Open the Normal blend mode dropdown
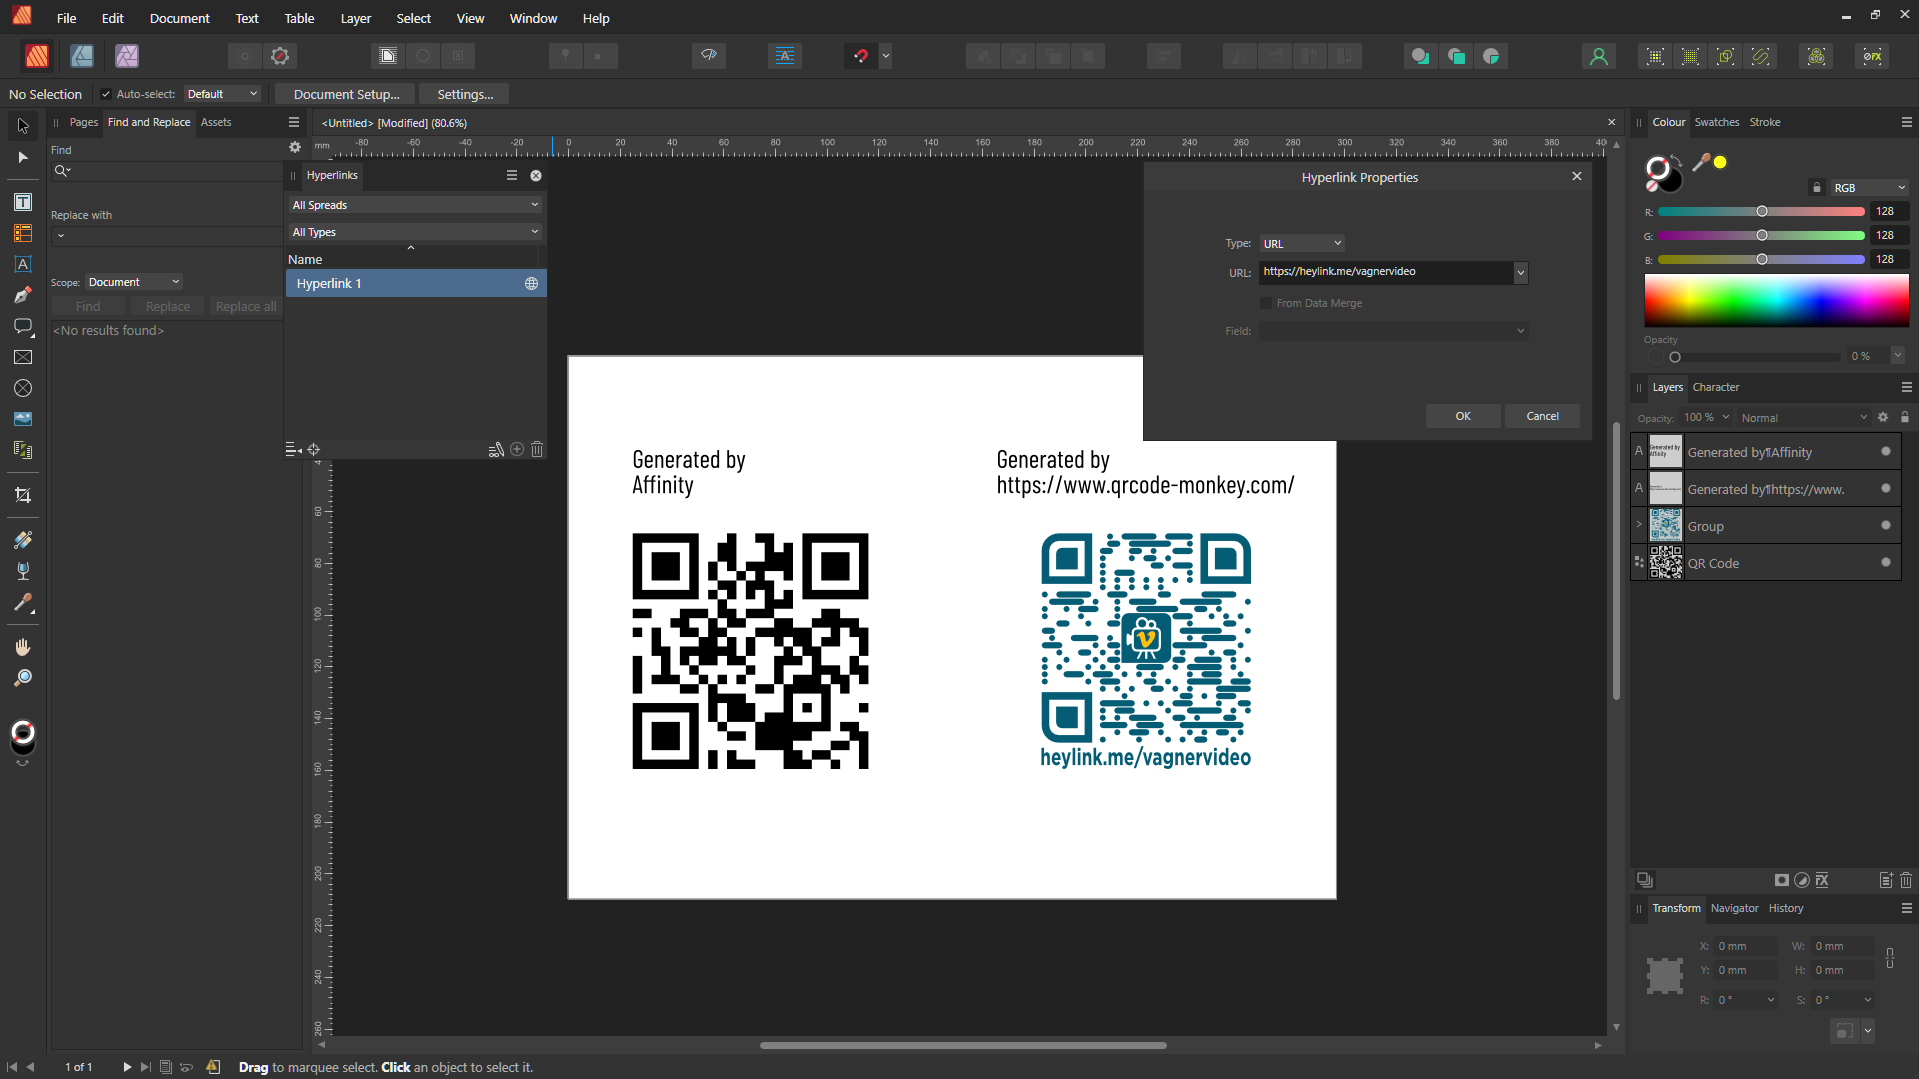The image size is (1919, 1079). click(1804, 418)
